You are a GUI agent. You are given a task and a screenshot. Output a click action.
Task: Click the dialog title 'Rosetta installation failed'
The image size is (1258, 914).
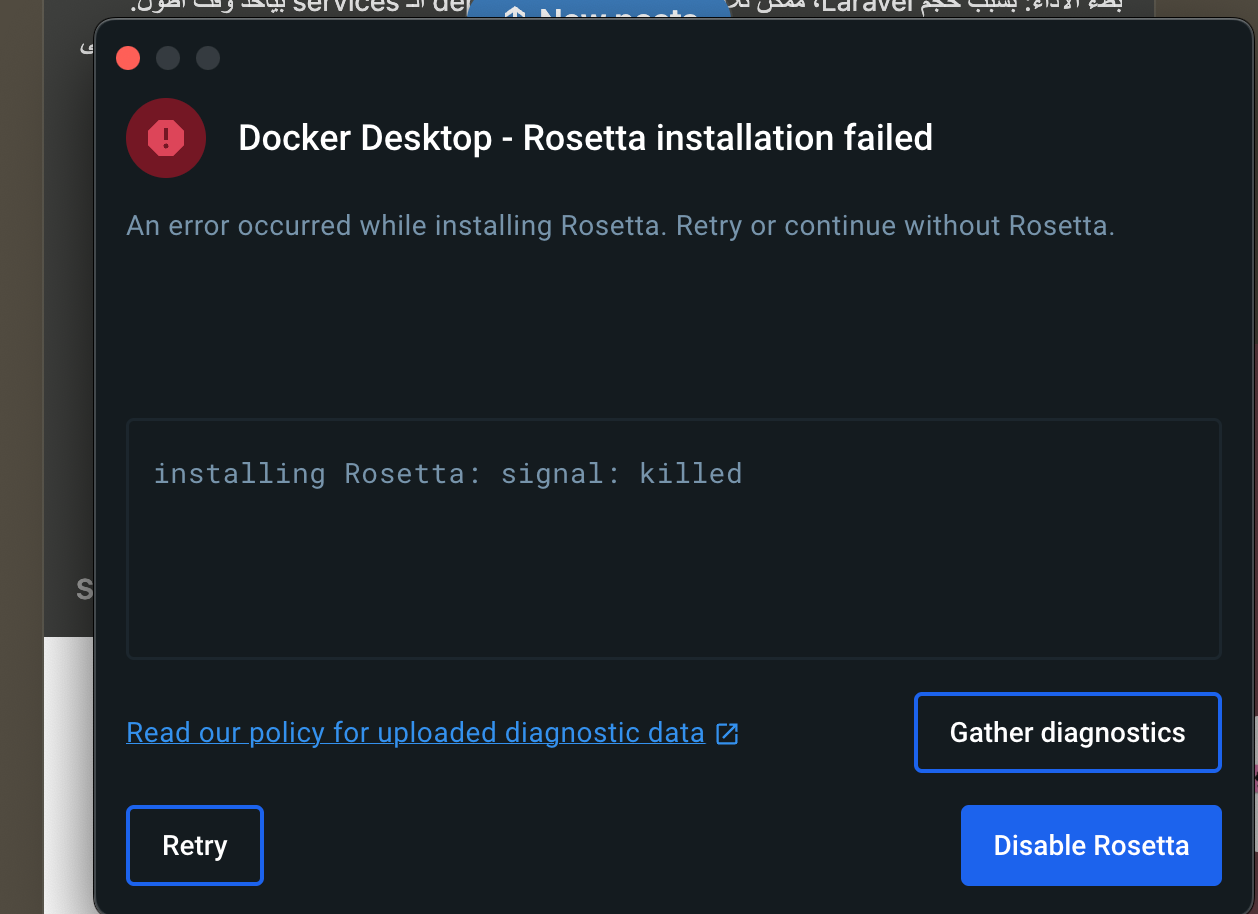(585, 138)
